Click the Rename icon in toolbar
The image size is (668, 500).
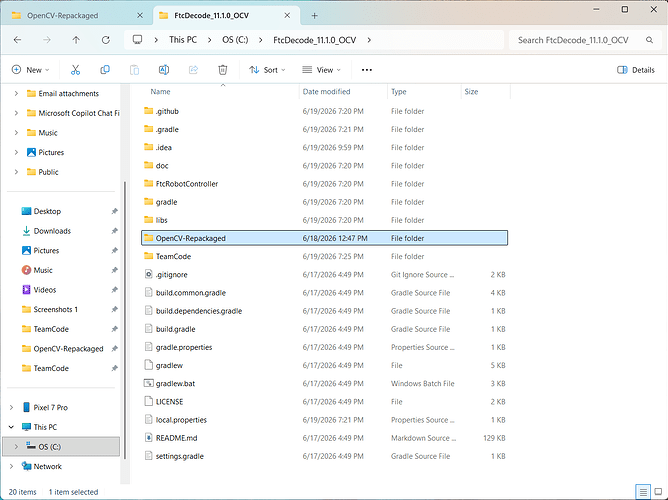(x=164, y=70)
